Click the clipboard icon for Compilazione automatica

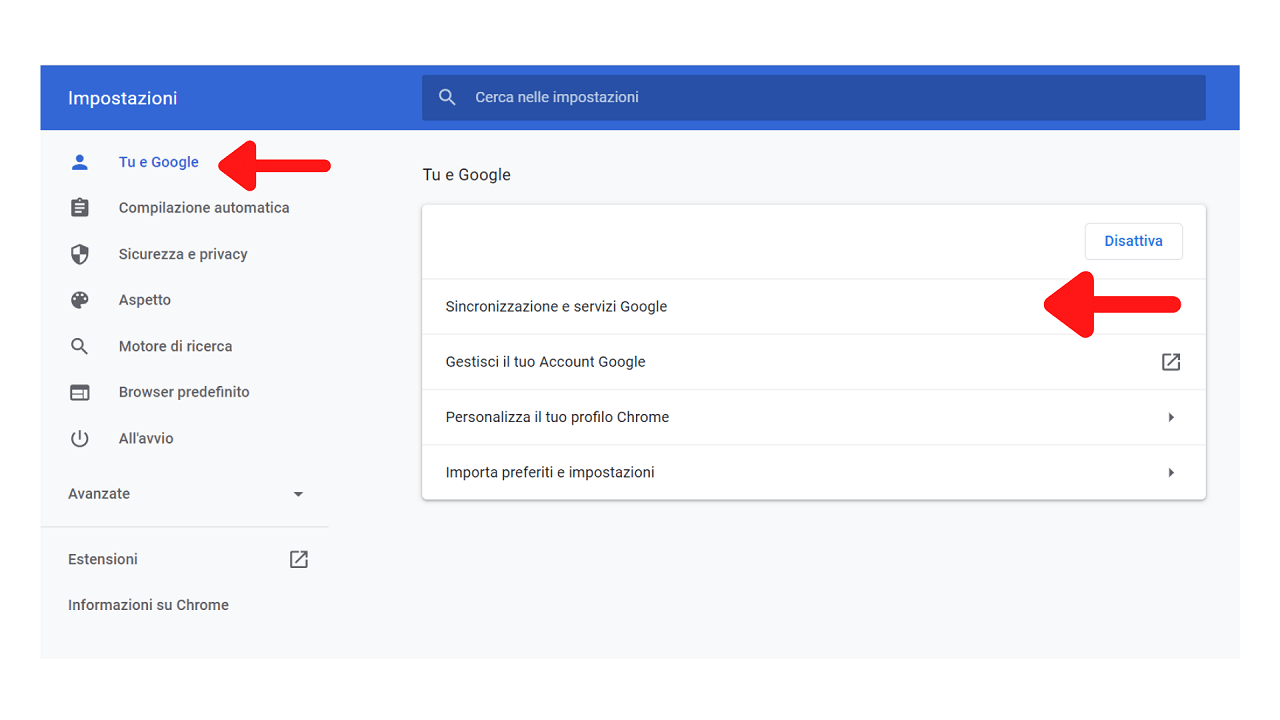pos(80,208)
